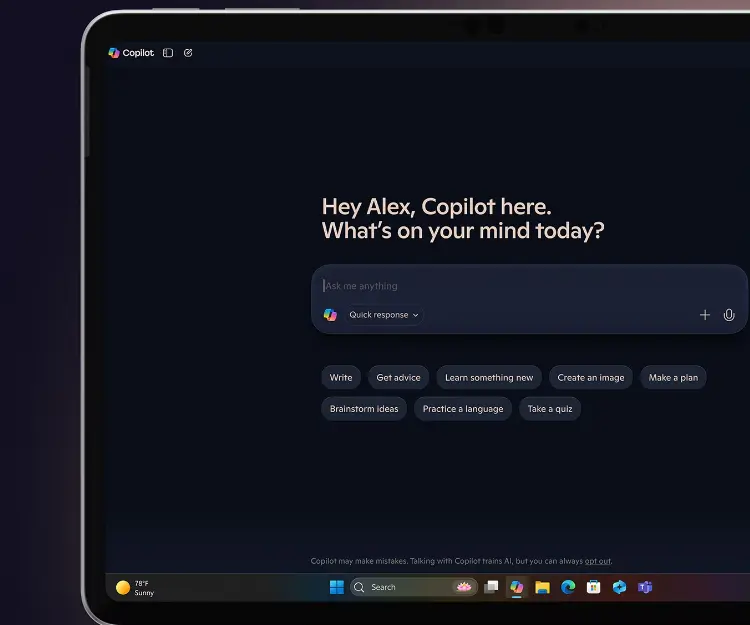
Task: Click the Make a plan chip
Action: [673, 377]
